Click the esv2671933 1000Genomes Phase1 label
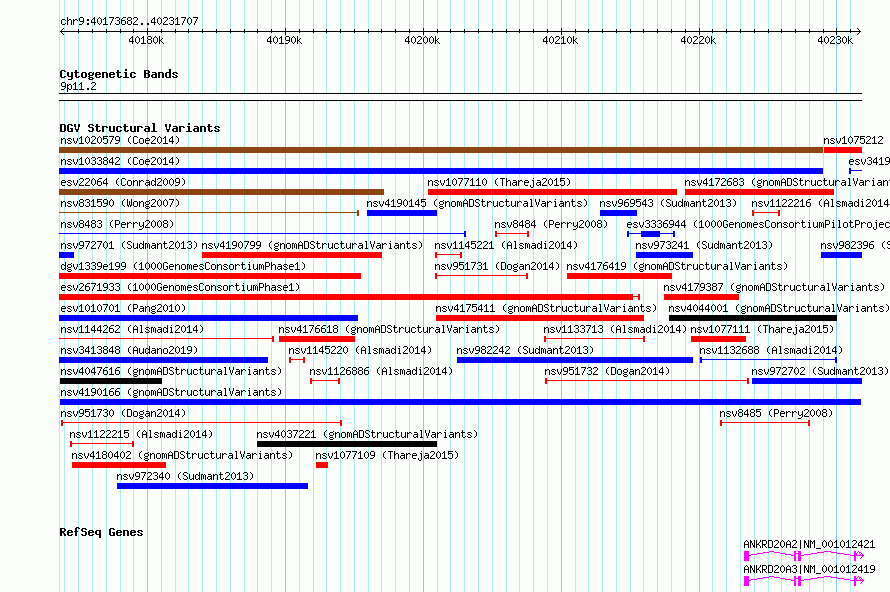This screenshot has height=592, width=890. click(x=180, y=287)
